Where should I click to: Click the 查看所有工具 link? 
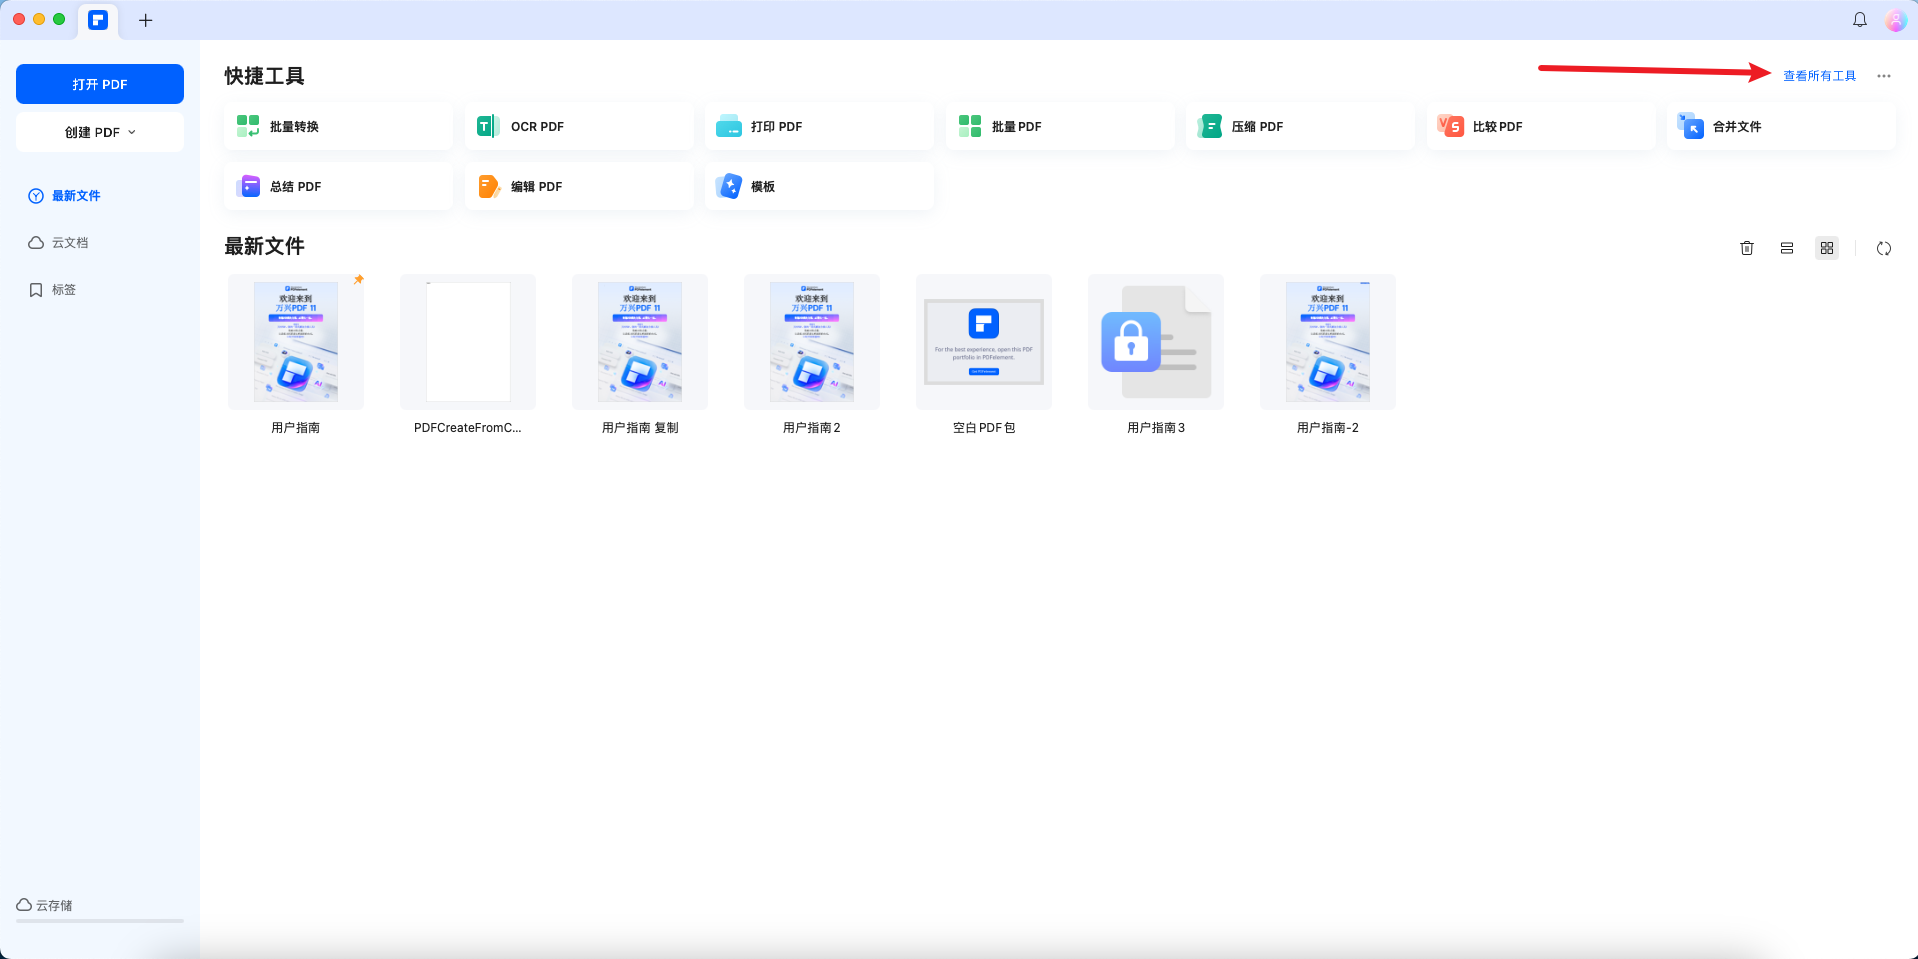[x=1819, y=76]
